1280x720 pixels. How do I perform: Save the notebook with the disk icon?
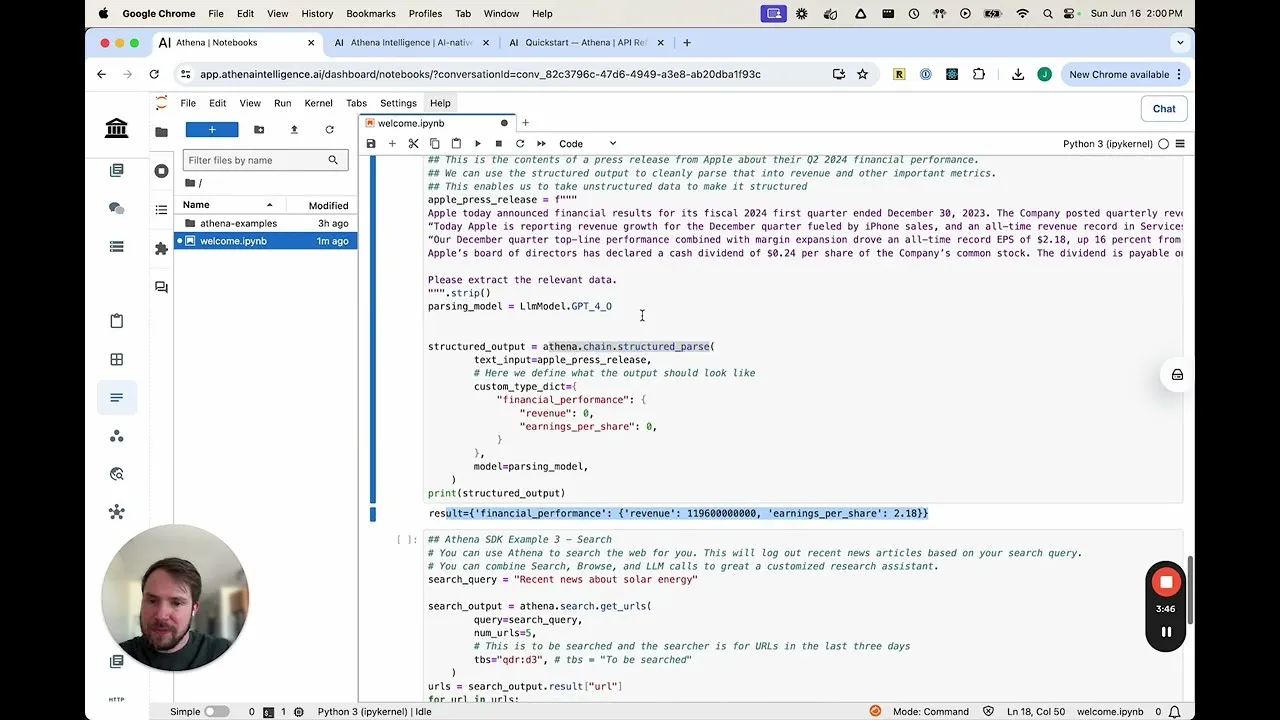click(371, 144)
